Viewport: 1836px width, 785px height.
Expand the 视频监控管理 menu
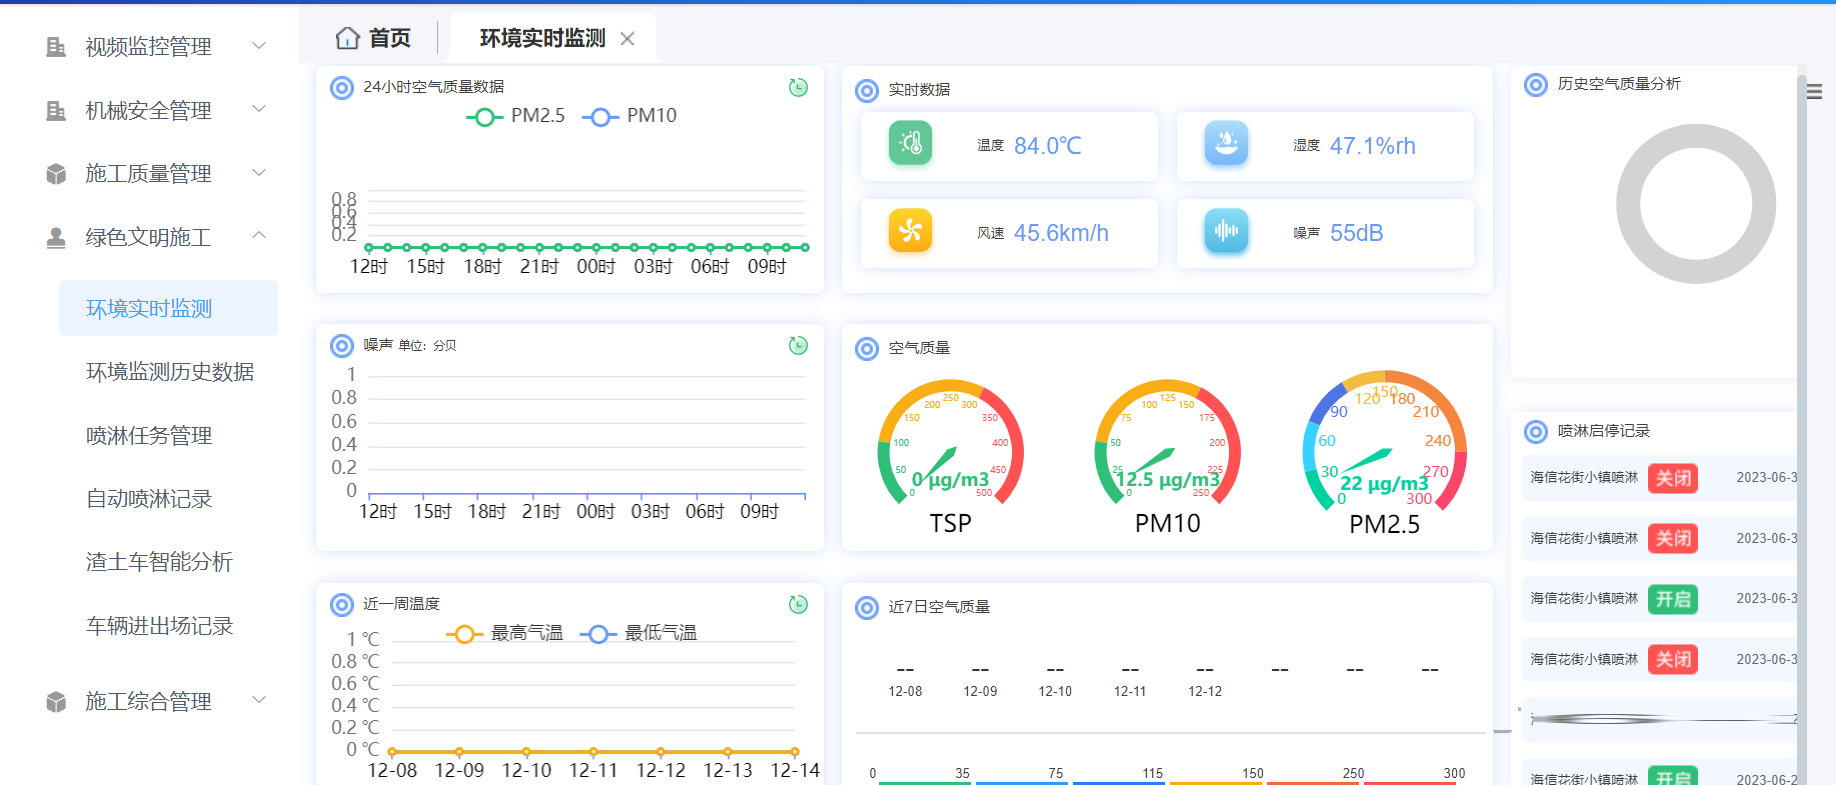coord(148,47)
